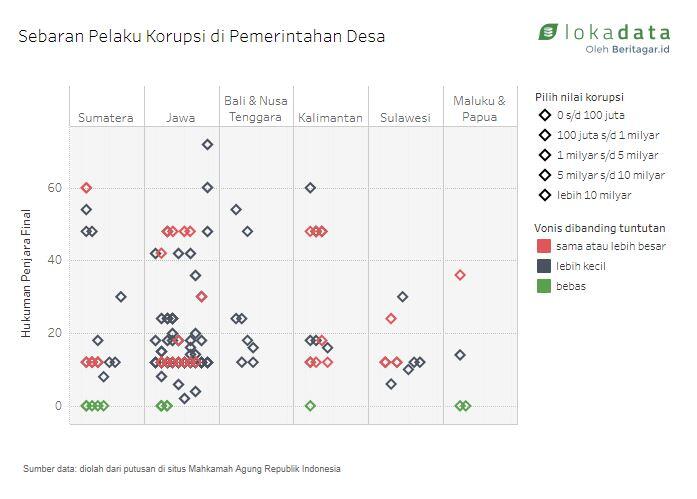This screenshot has height=499, width=697.
Task: Click the "Bali & Nusa Tenggara" column header
Action: [256, 109]
